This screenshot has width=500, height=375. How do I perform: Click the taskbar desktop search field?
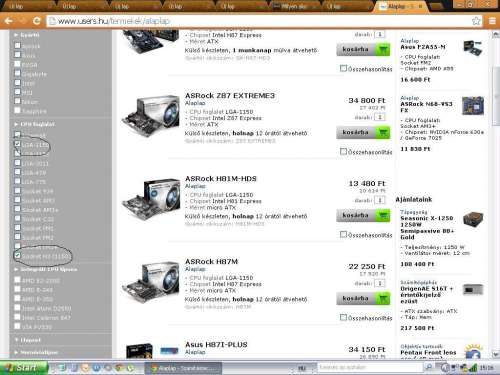(370, 367)
